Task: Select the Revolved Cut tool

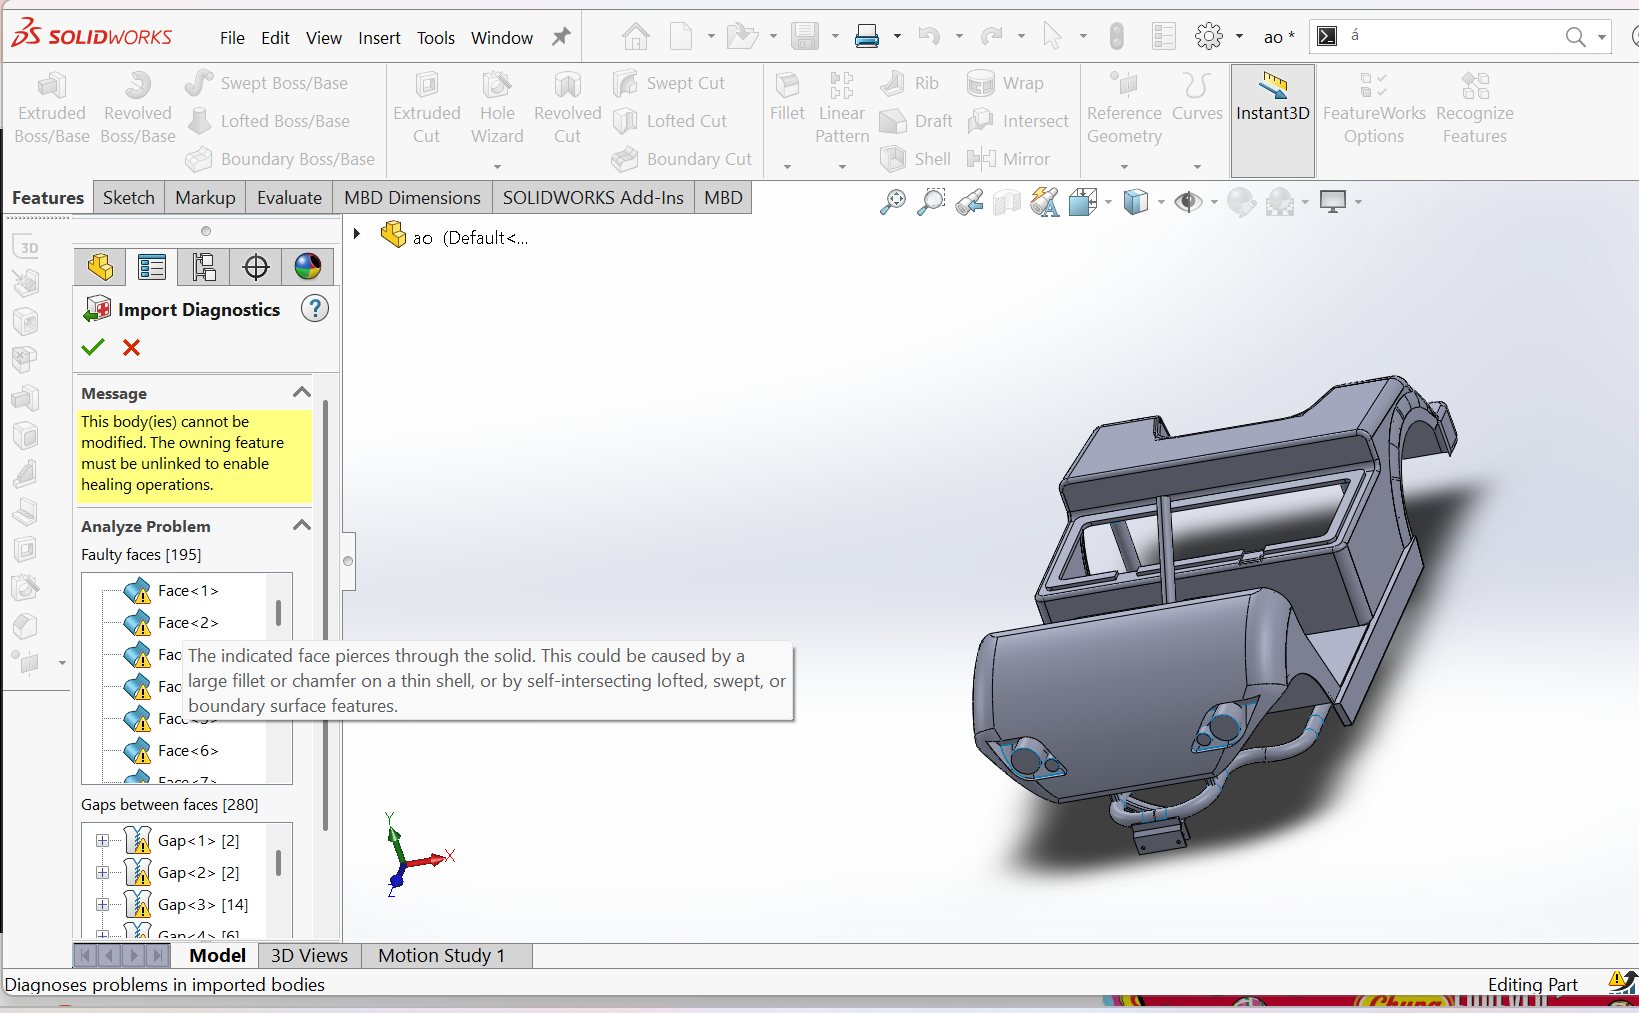Action: coord(567,108)
